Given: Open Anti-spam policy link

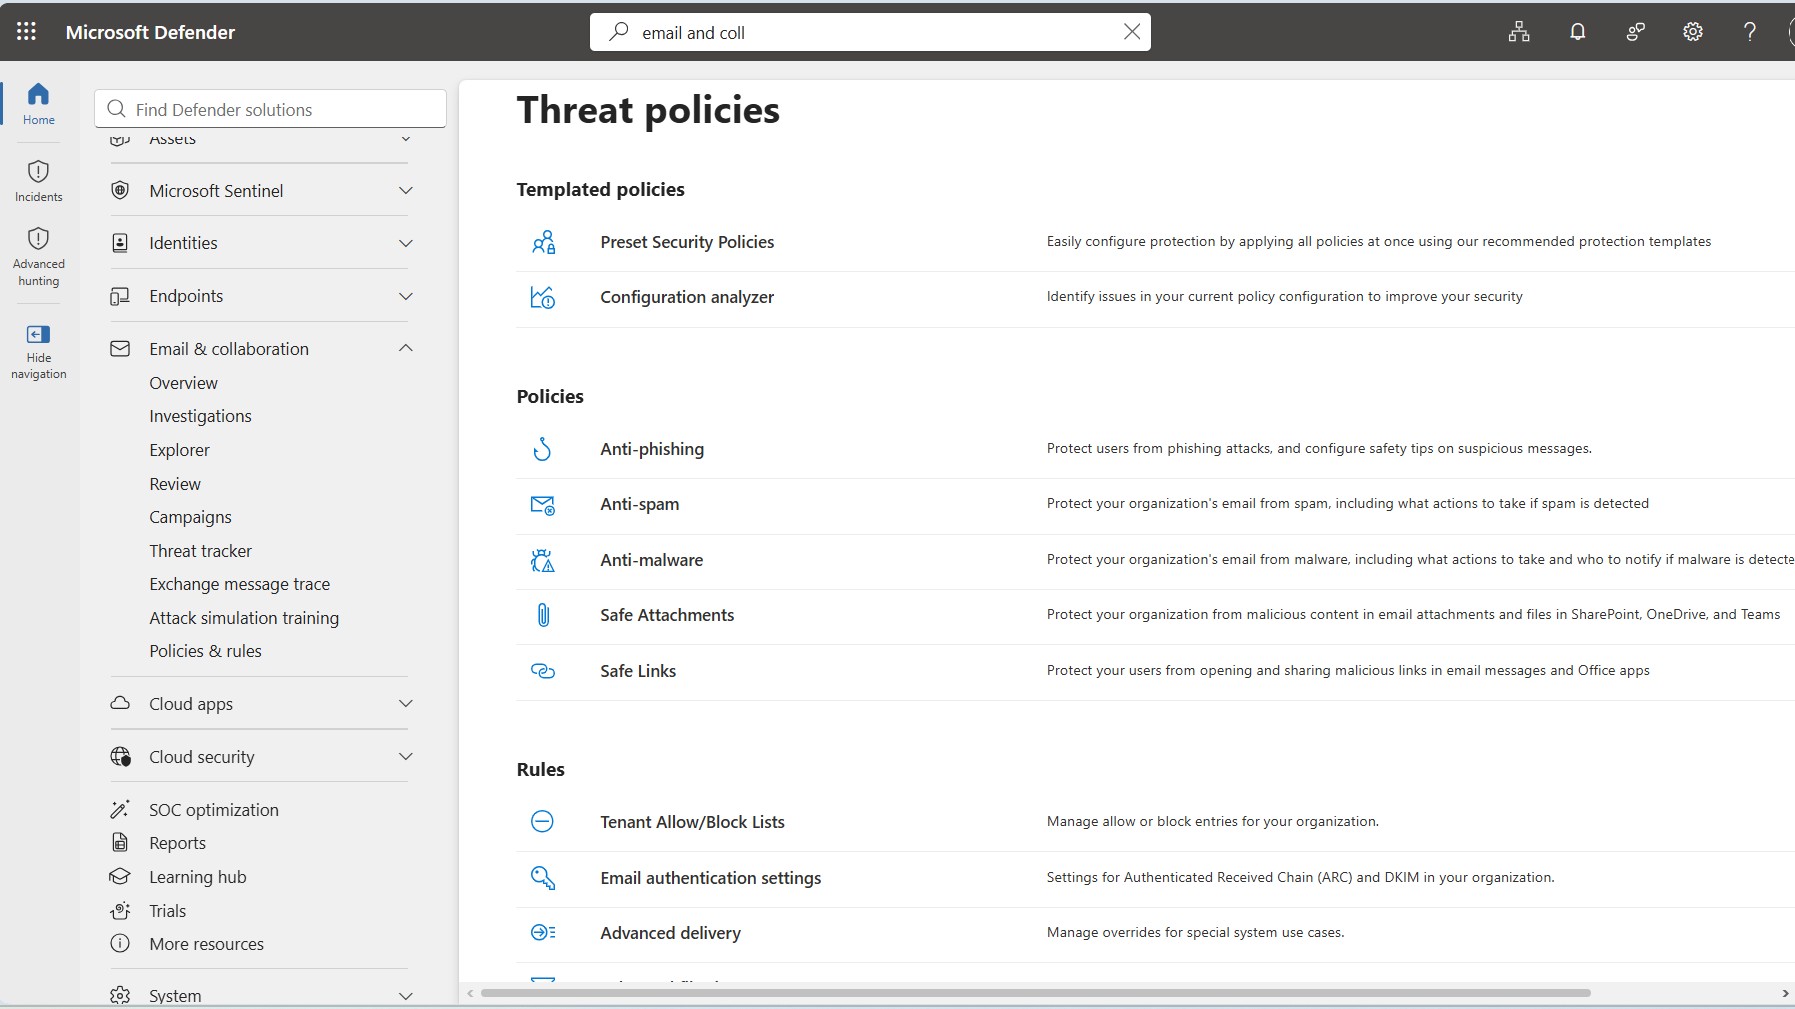Looking at the screenshot, I should (639, 504).
